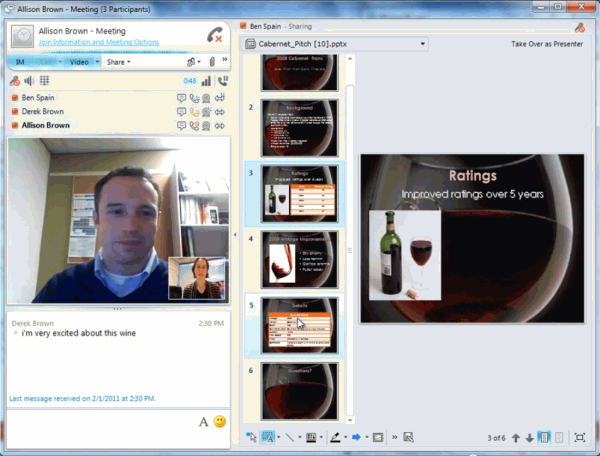Select slide 2 Background thumbnail

(x=300, y=128)
